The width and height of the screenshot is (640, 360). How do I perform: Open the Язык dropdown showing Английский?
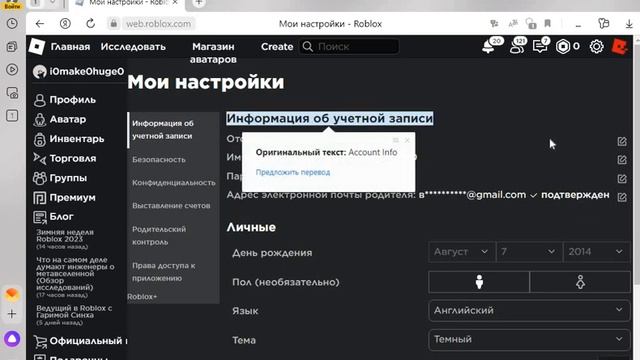point(529,311)
